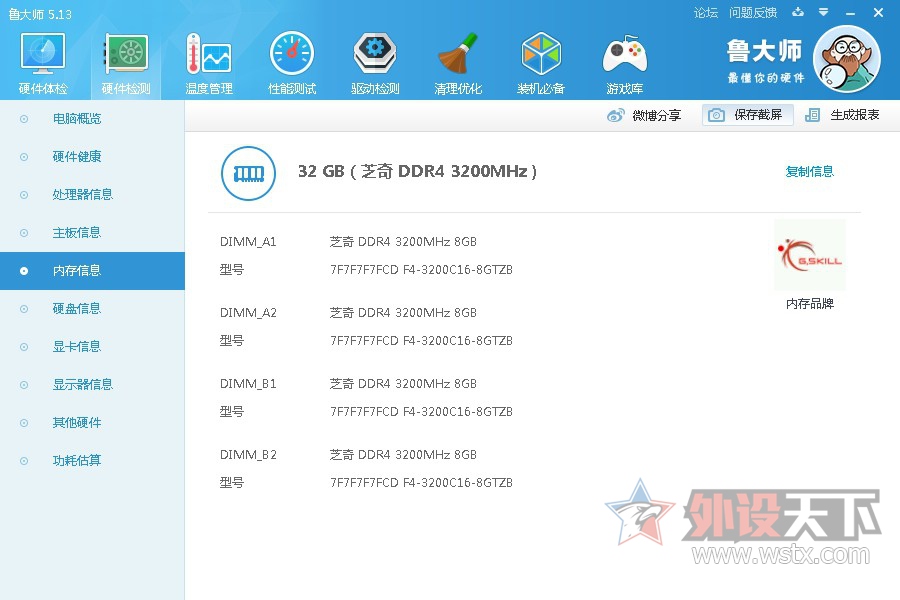This screenshot has width=900, height=600.
Task: Open the 驱动检测 driver detection tool
Action: tap(375, 60)
